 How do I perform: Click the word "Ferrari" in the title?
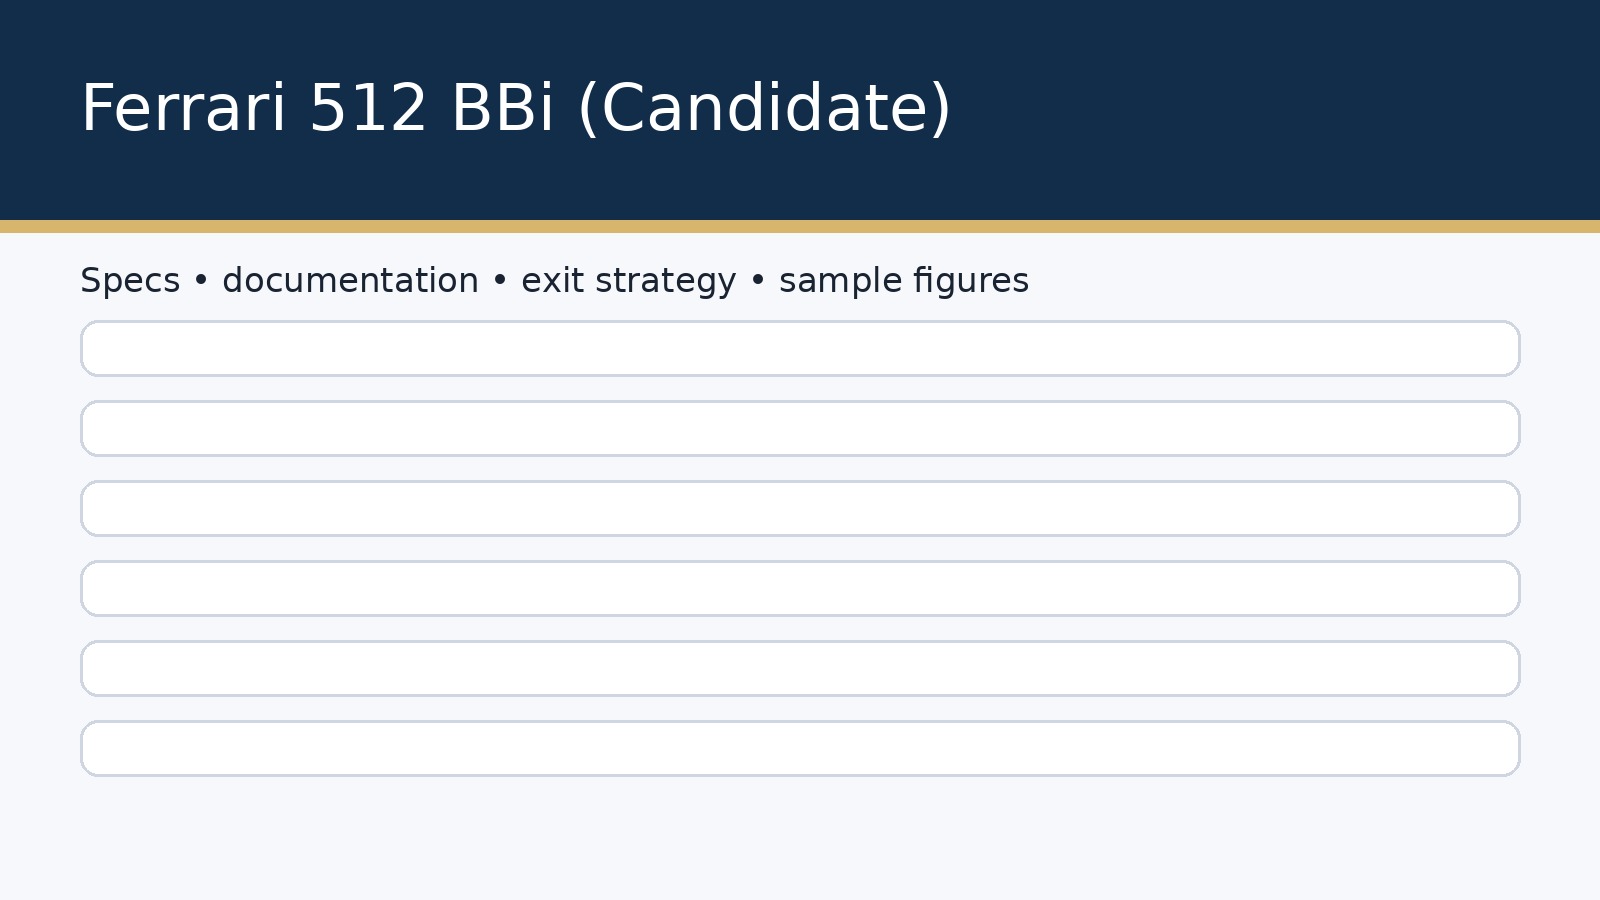point(183,109)
